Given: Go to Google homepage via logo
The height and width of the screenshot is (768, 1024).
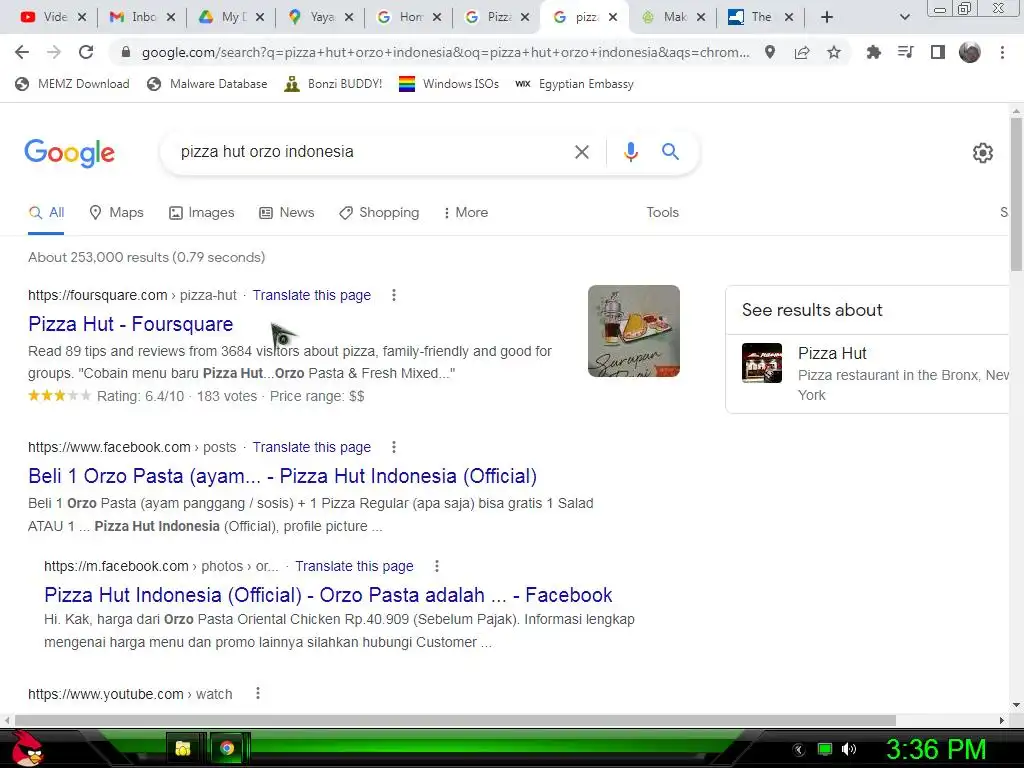Looking at the screenshot, I should [x=69, y=153].
